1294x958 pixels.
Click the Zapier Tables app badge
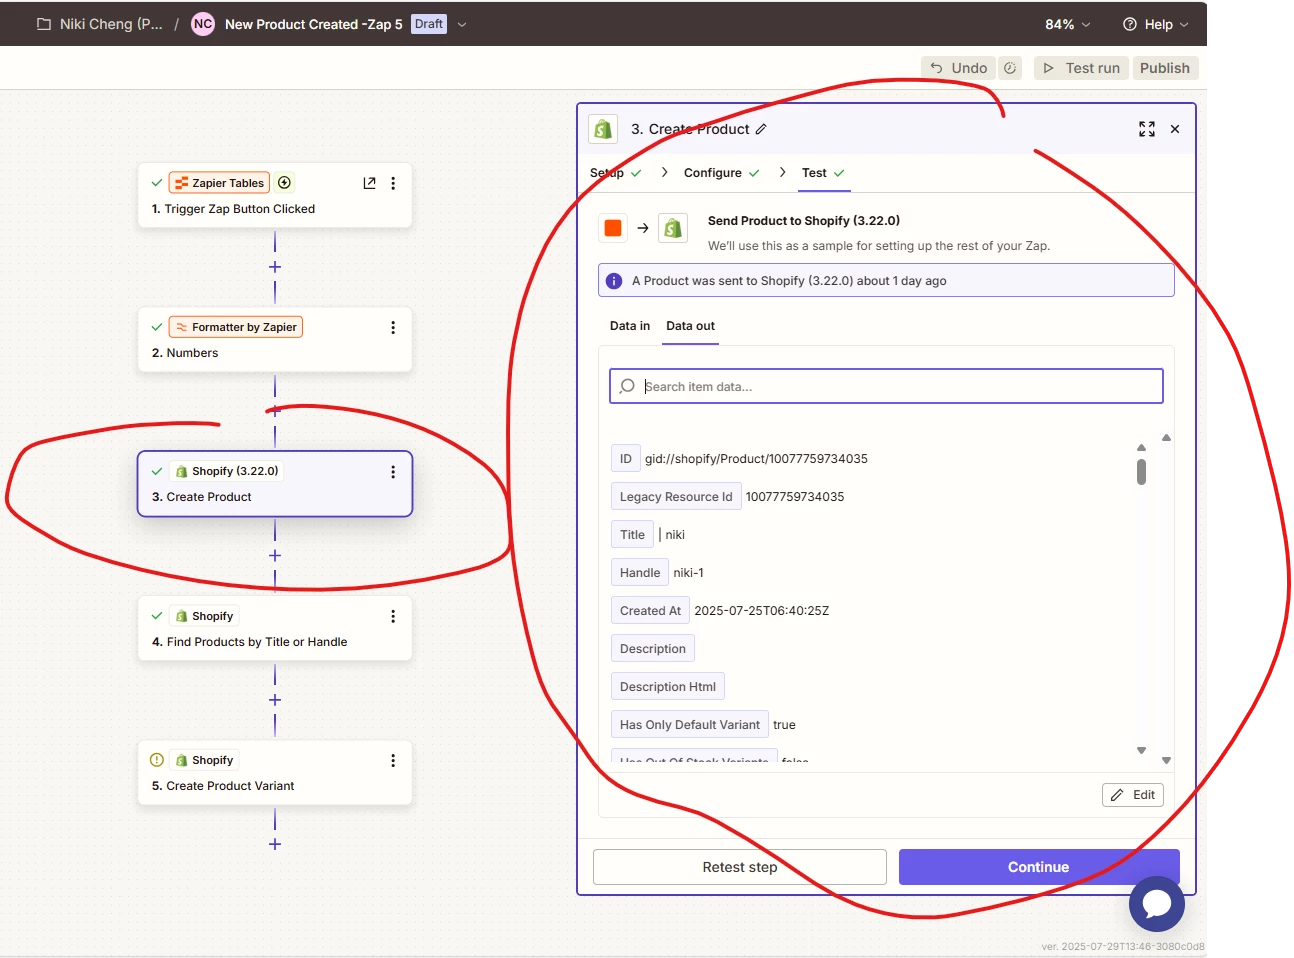point(219,183)
